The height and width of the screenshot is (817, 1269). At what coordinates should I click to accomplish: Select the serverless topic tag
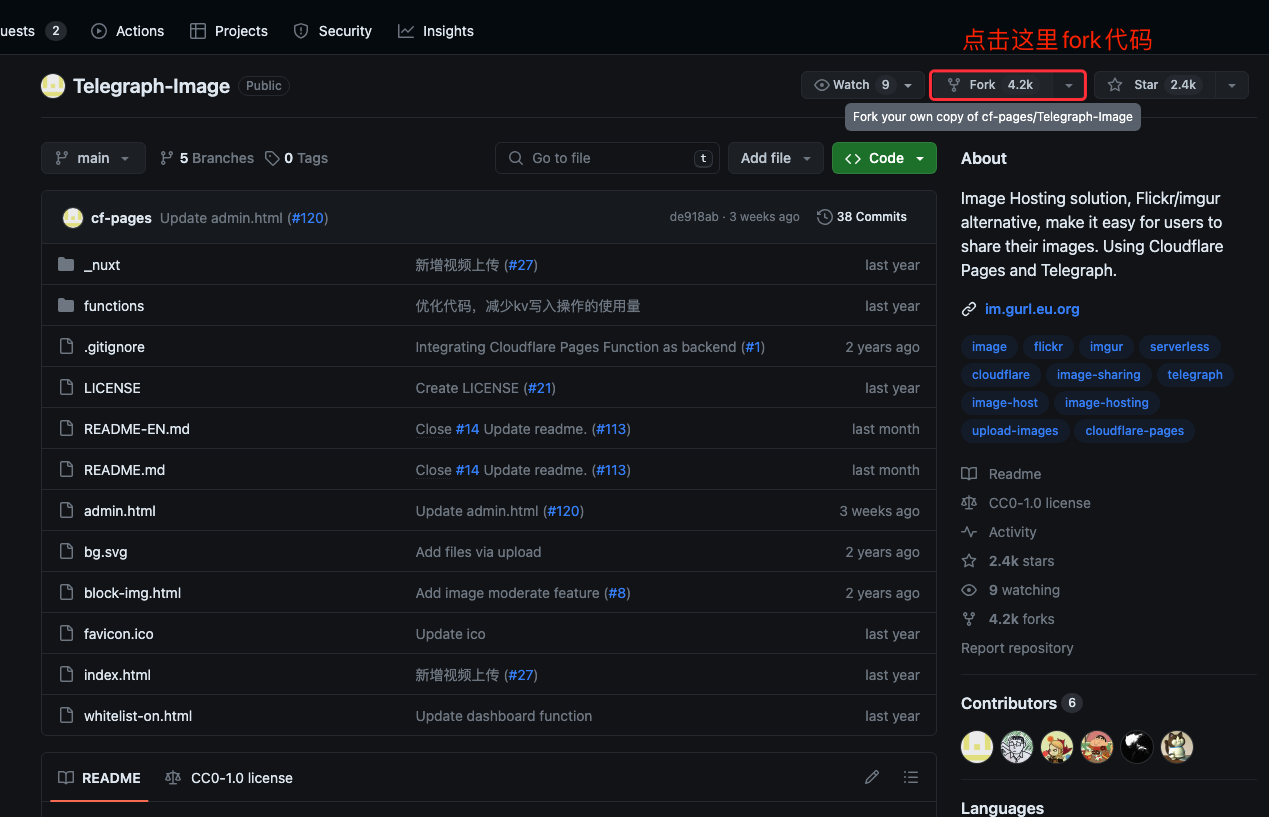[1179, 347]
